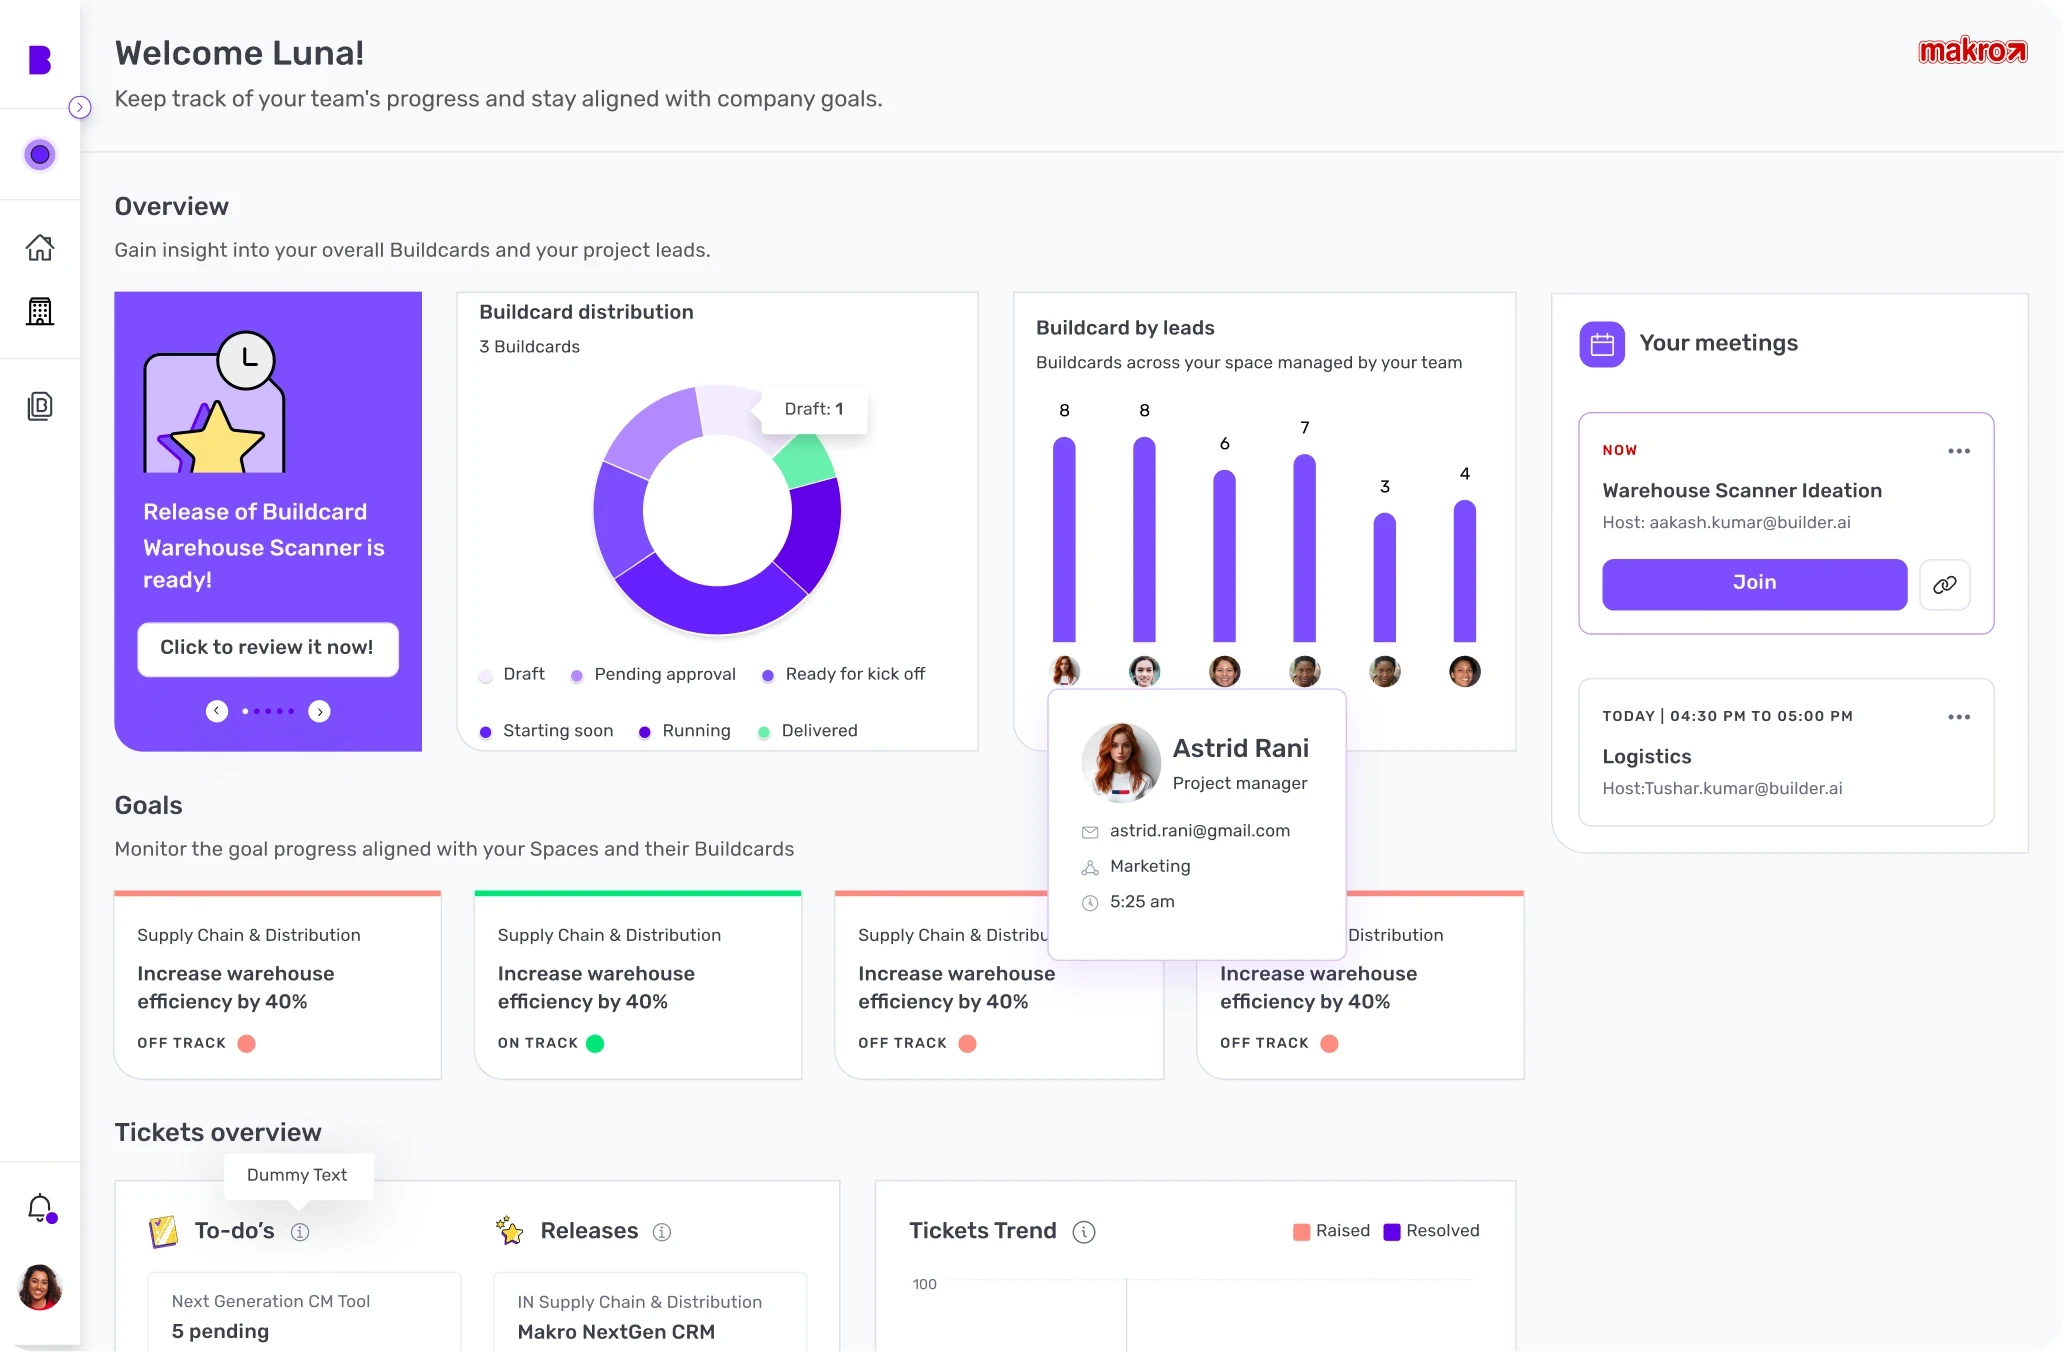Image resolution: width=2064 pixels, height=1352 pixels.
Task: Toggle the Pending approval legend item
Action: 653,675
